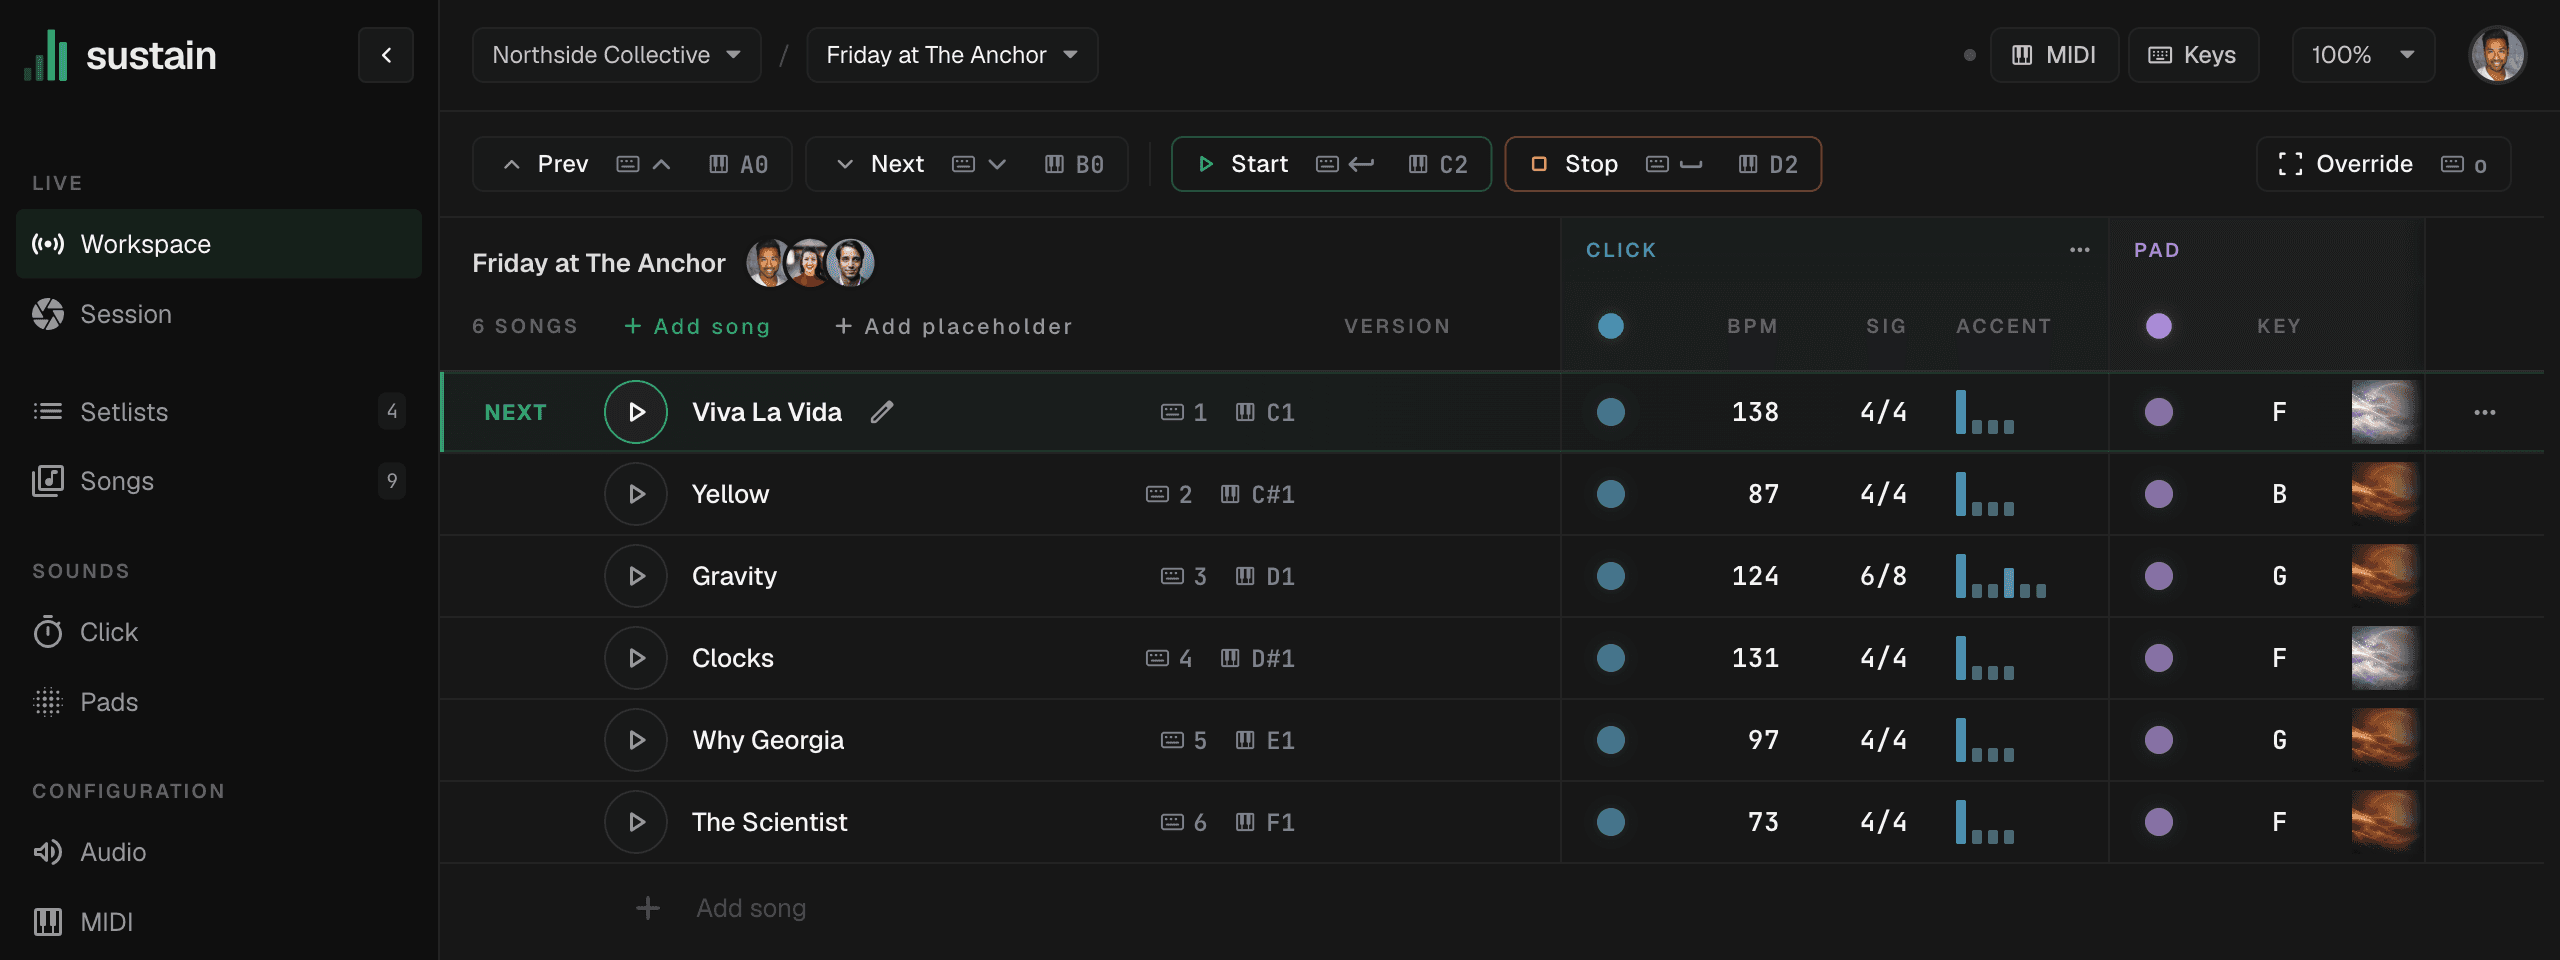This screenshot has height=960, width=2560.
Task: Open the Click column options menu
Action: tap(2080, 250)
